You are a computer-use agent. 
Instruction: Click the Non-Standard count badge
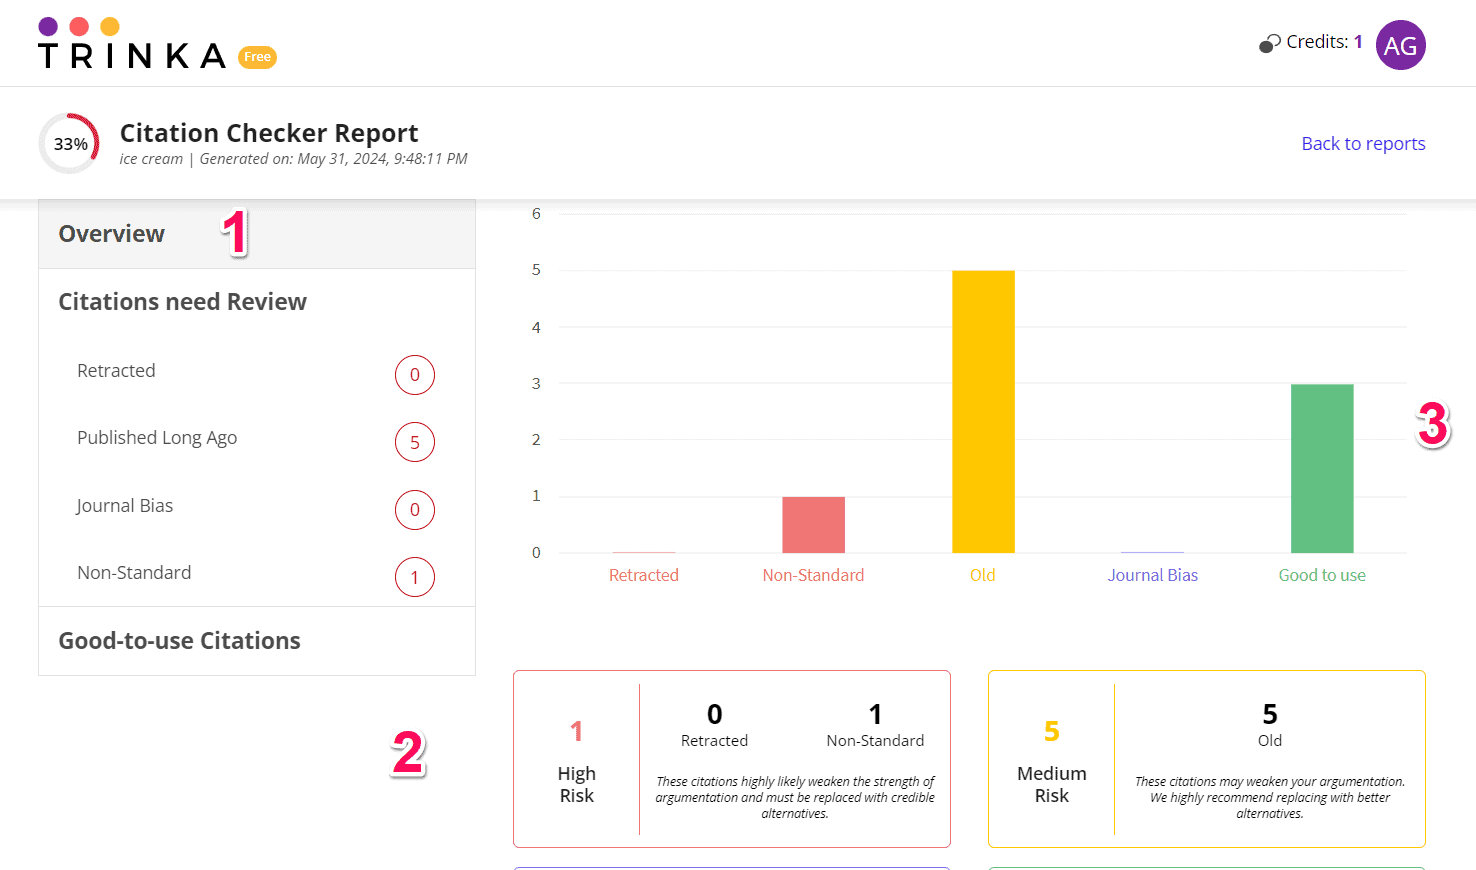(415, 577)
